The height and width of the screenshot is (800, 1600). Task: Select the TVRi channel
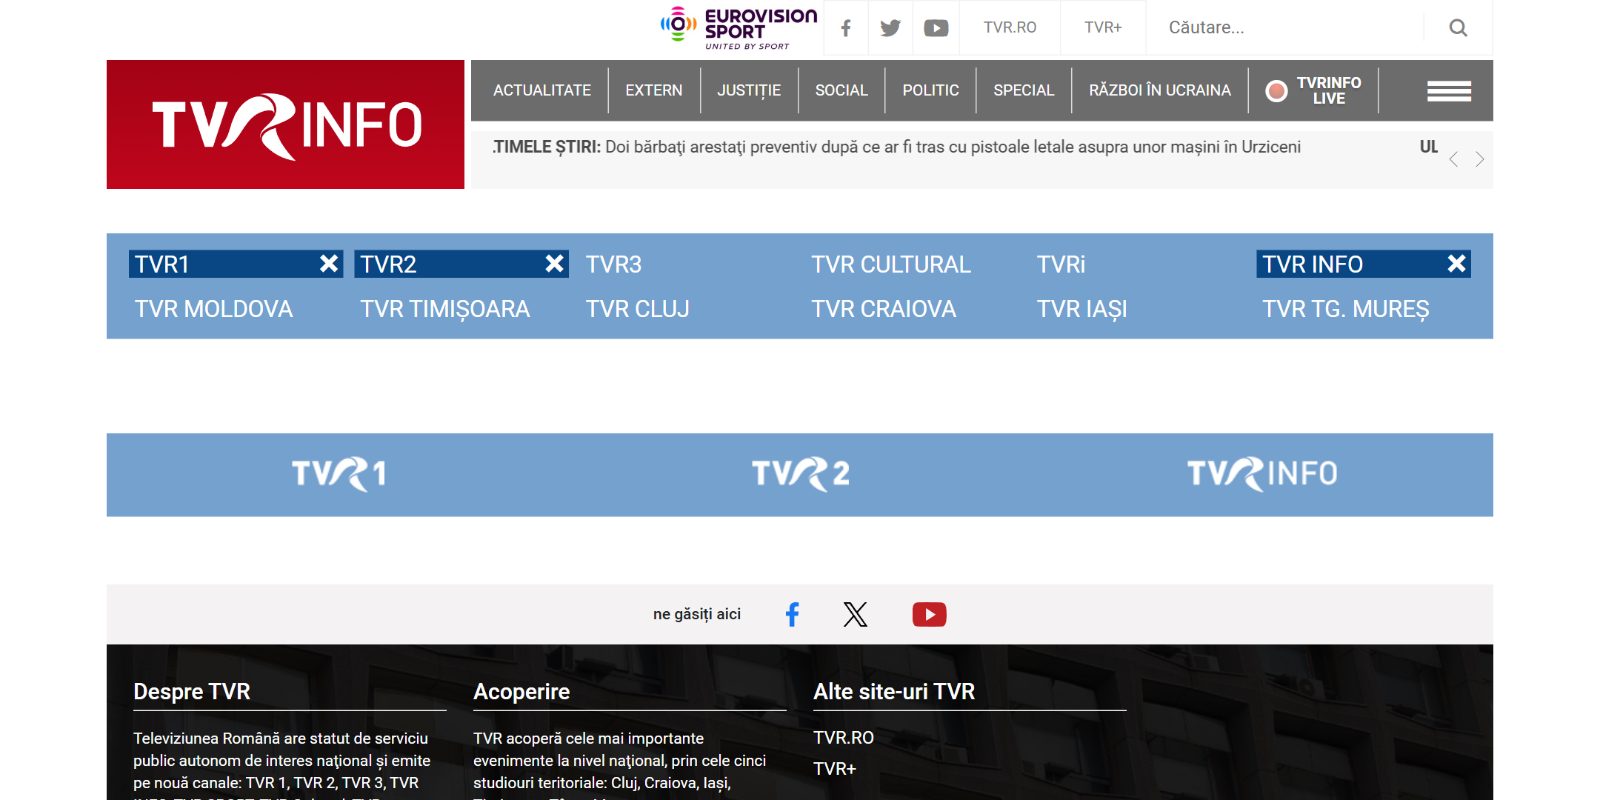(x=1061, y=264)
